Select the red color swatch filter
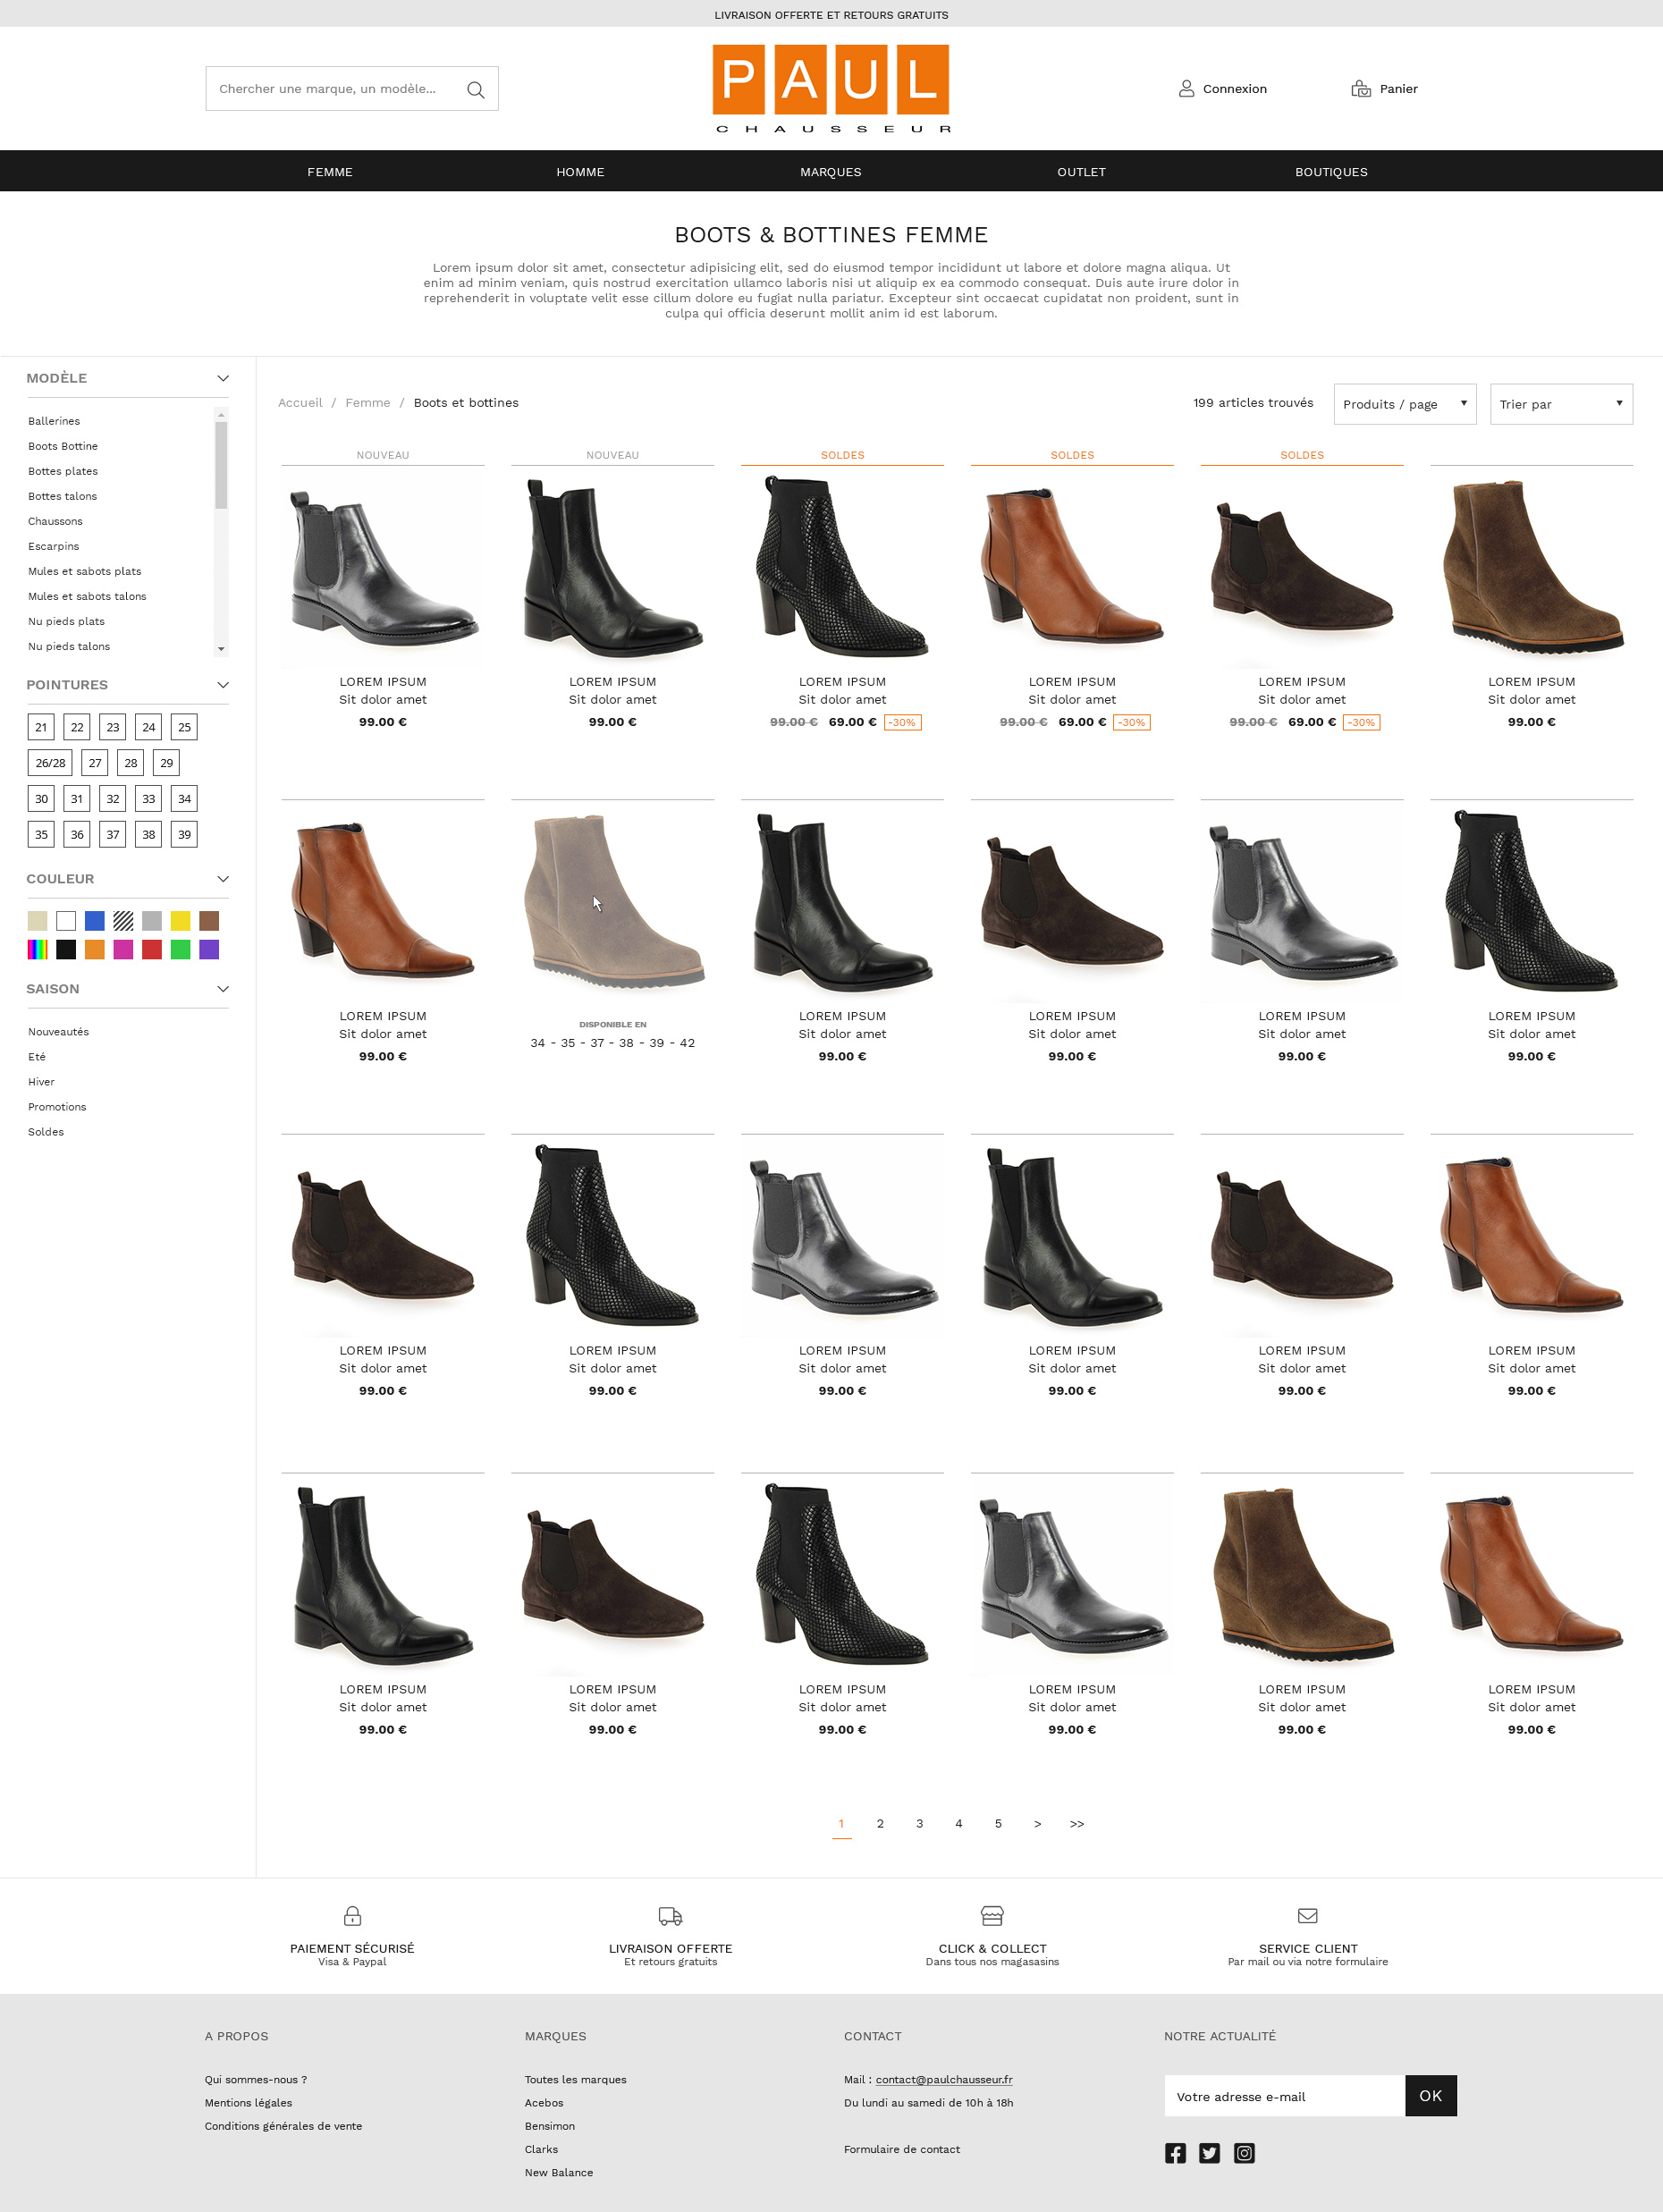1663x2212 pixels. (152, 948)
